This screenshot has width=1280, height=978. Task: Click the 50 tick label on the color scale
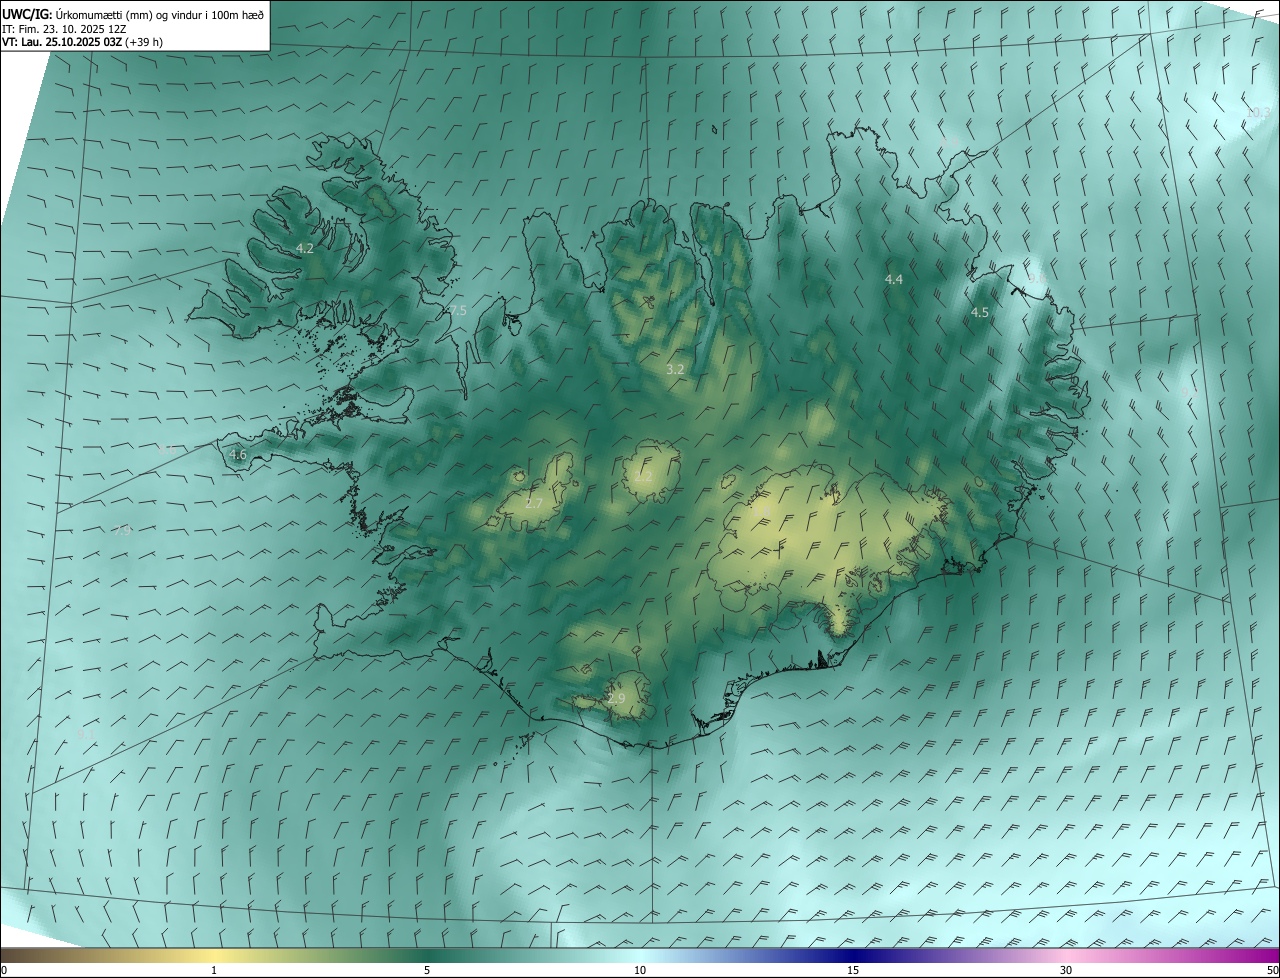[1272, 971]
